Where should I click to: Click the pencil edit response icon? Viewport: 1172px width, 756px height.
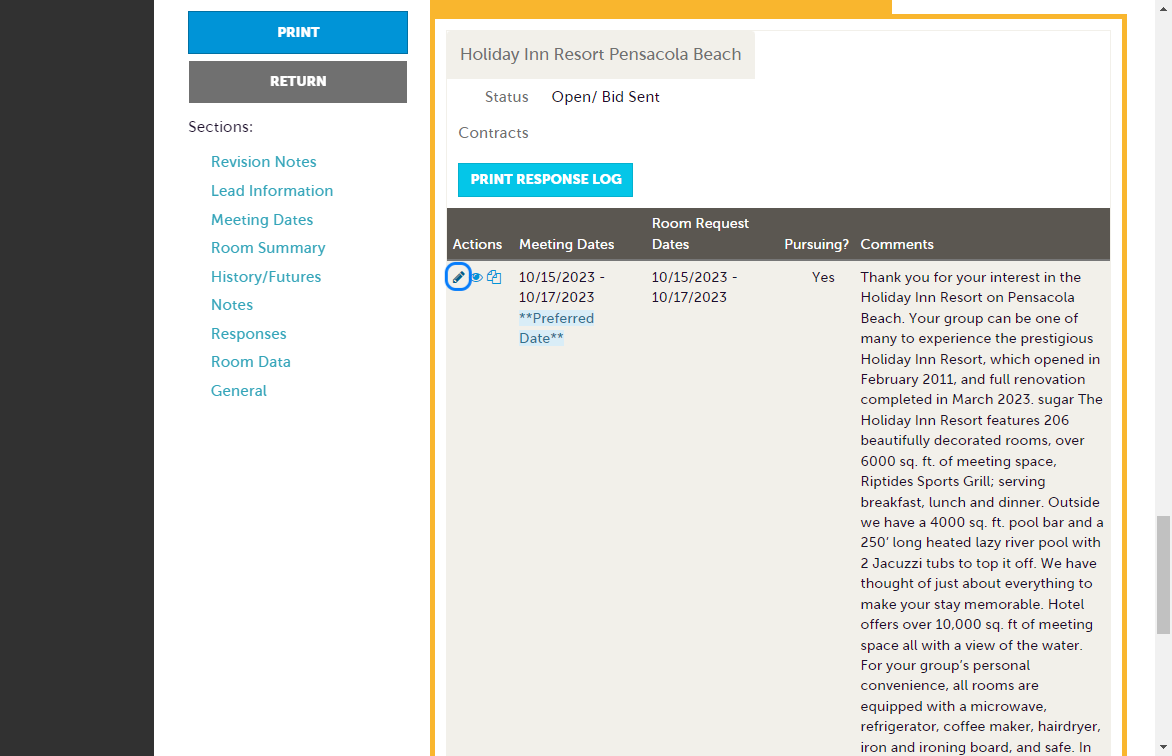(458, 277)
